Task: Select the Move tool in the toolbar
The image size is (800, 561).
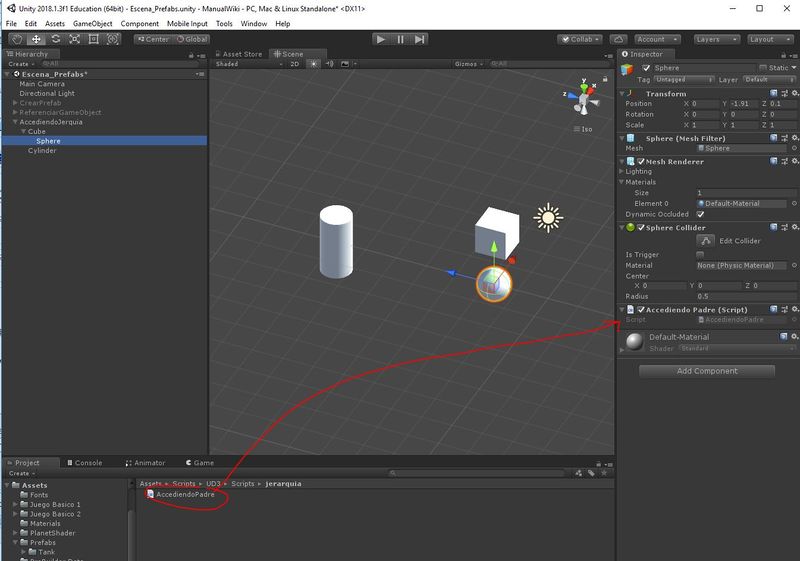Action: 36,39
